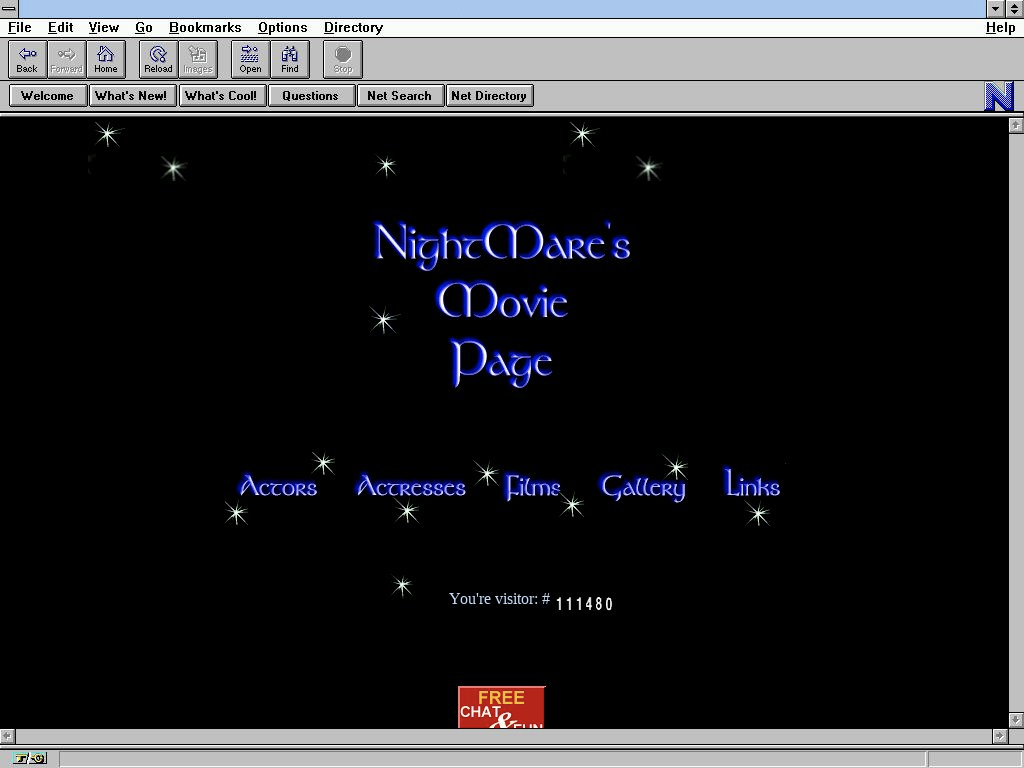Click the Home toolbar icon
This screenshot has width=1024, height=768.
coord(106,59)
